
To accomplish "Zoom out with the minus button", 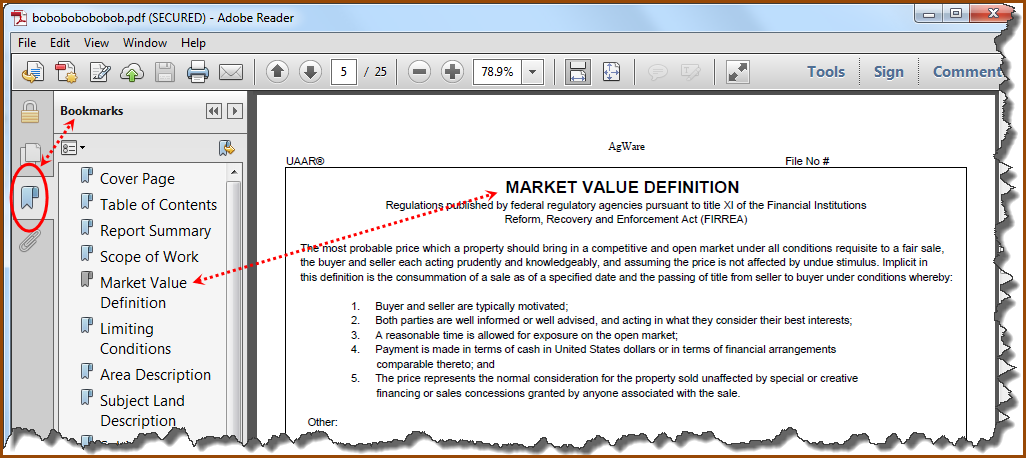I will pyautogui.click(x=420, y=72).
